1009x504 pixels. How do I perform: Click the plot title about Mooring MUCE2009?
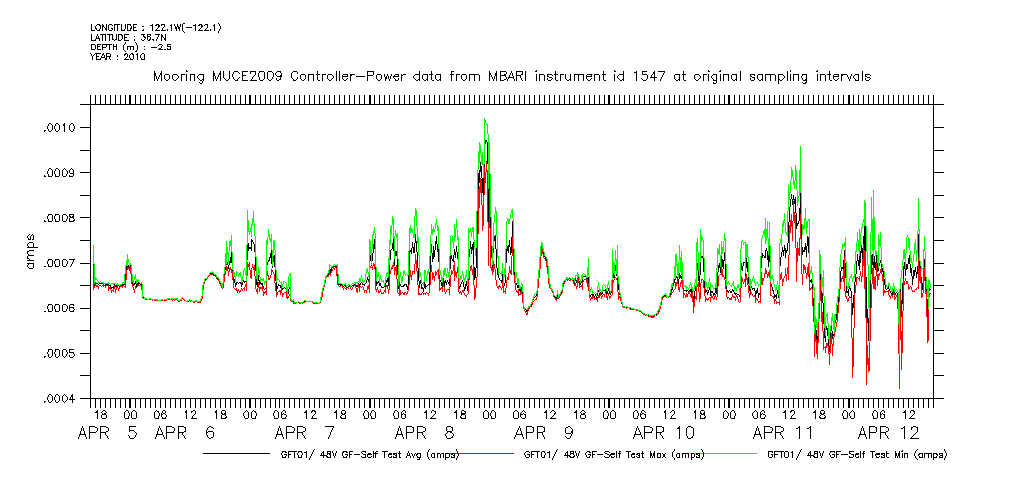pos(511,76)
